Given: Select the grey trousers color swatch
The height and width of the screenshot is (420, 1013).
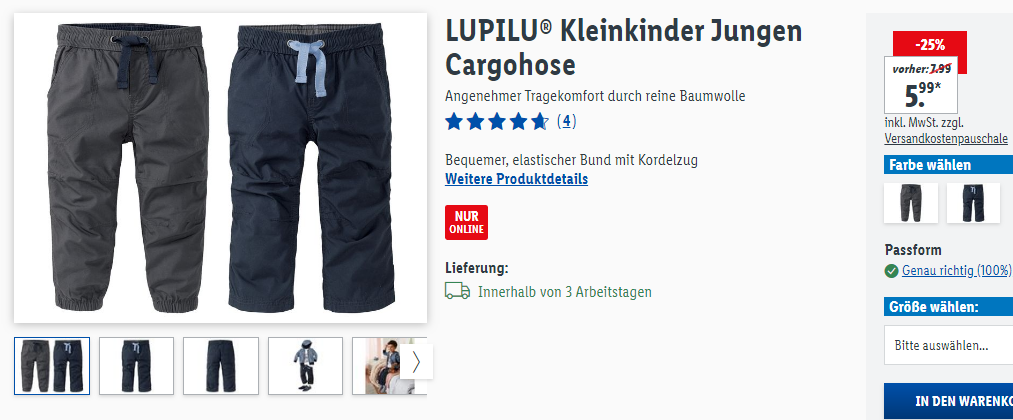Looking at the screenshot, I should (x=911, y=203).
